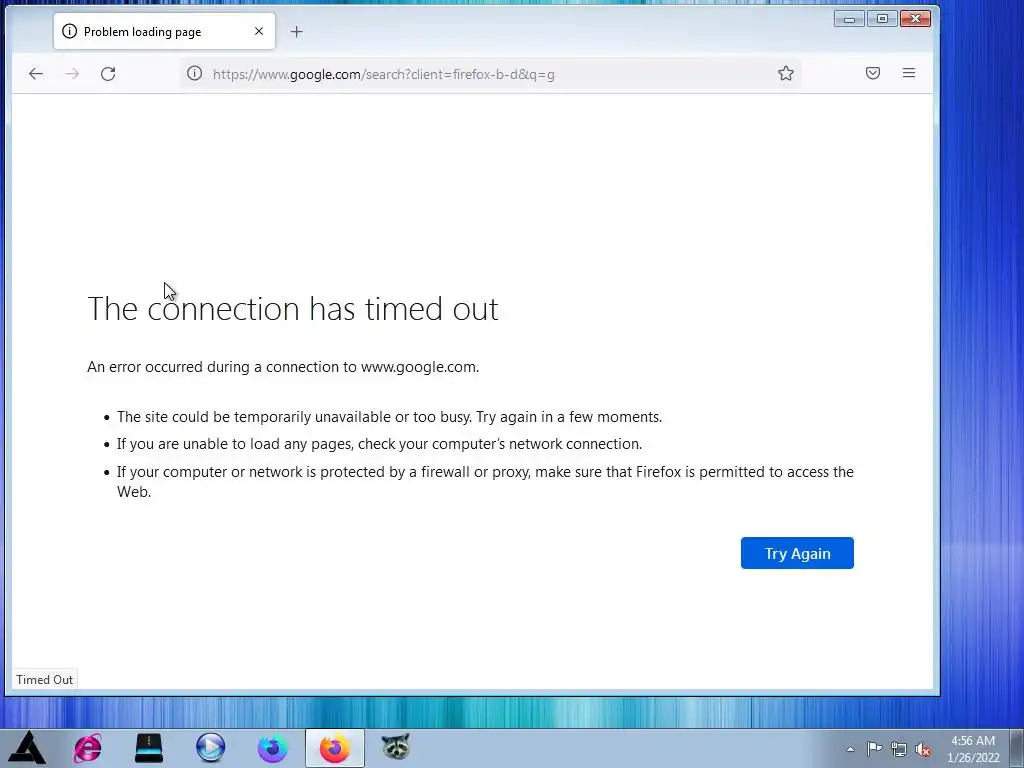Click the bullet about site temporarily unavailable
1024x768 pixels.
point(389,417)
